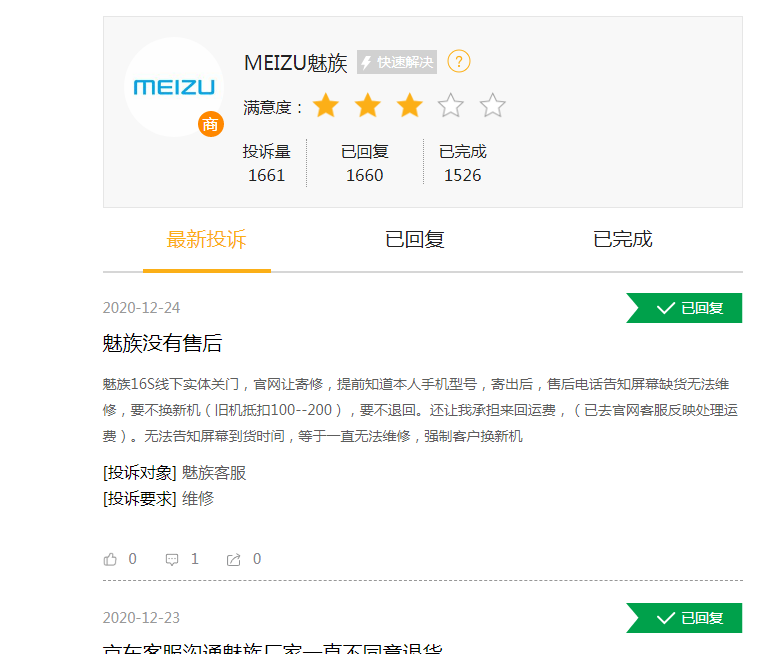Screen dimensions: 782x654
Task: Click the fifth empty satisfaction star
Action: tap(493, 105)
